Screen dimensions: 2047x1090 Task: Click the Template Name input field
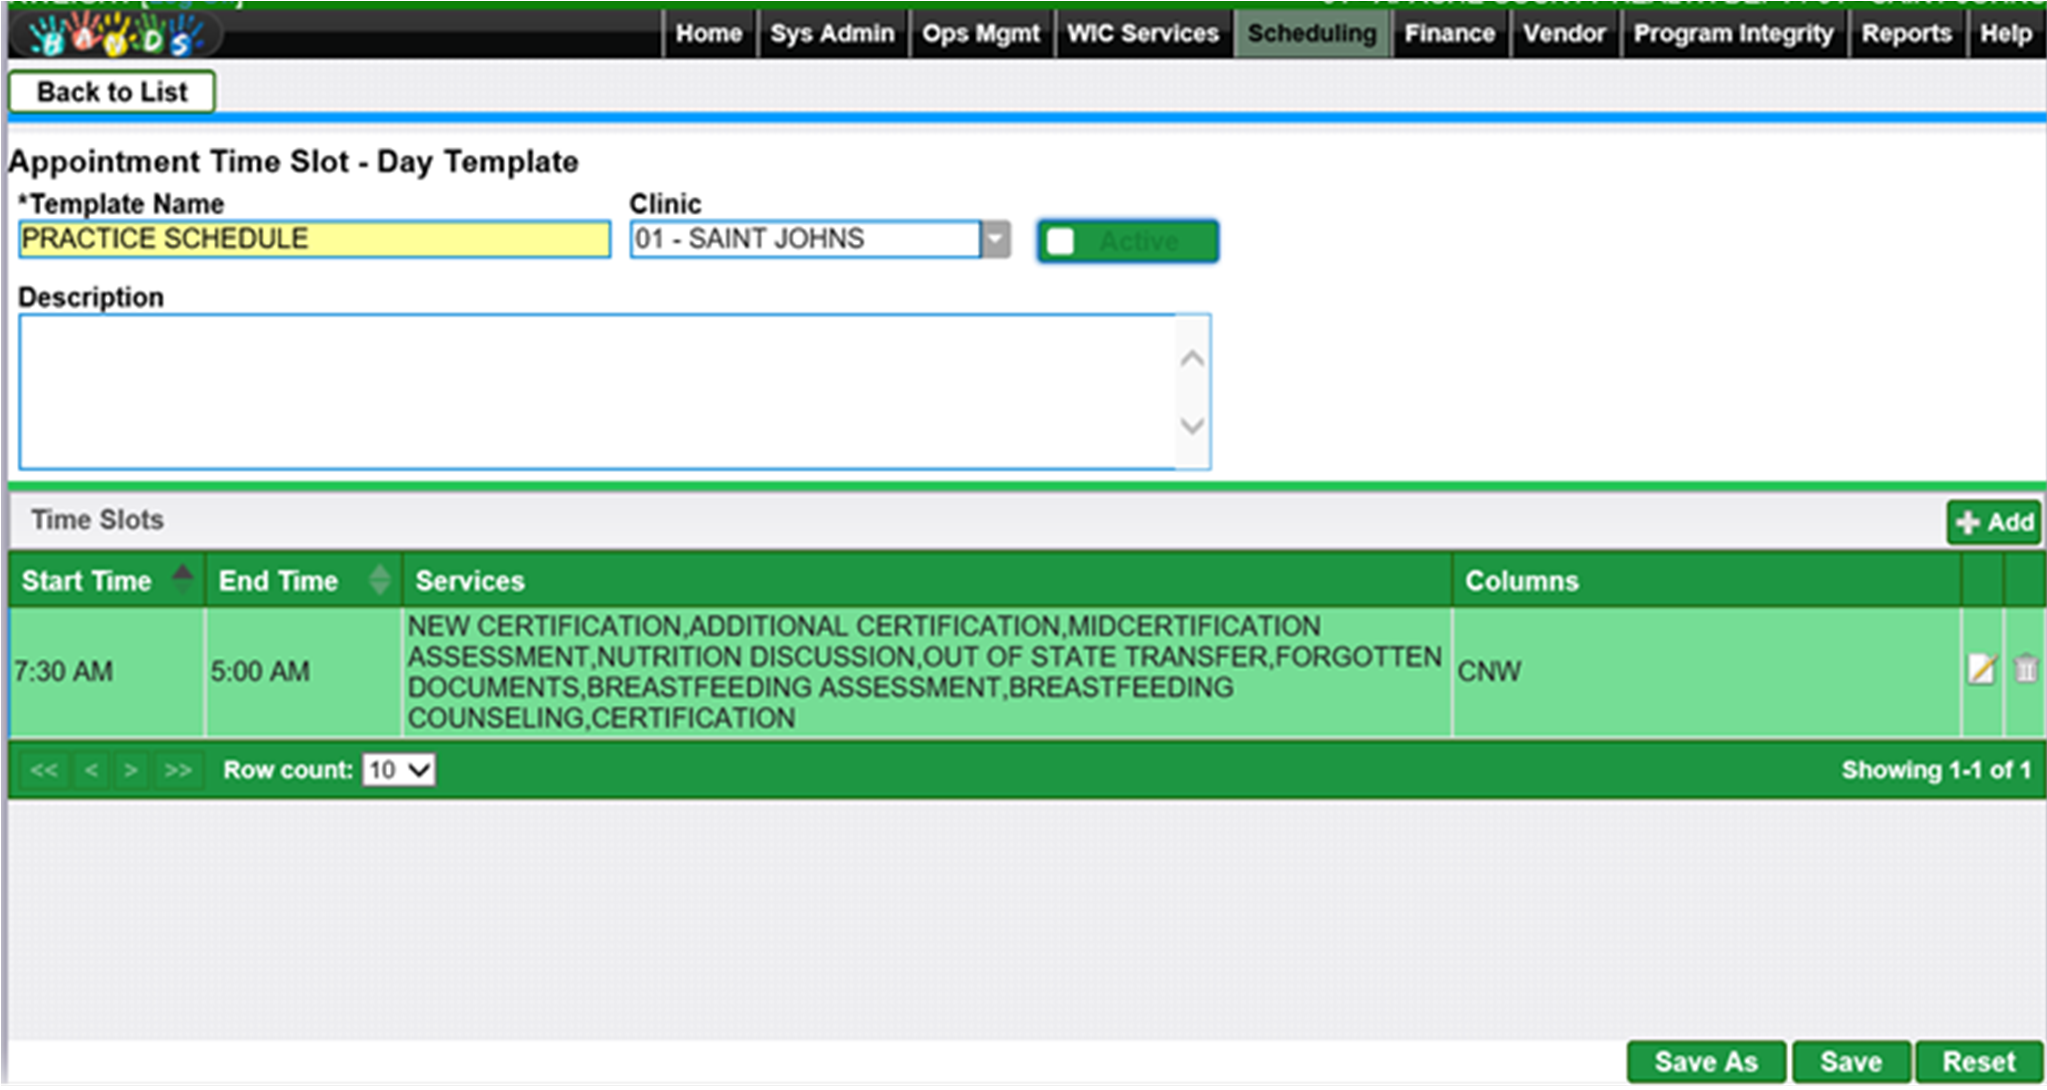coord(314,240)
